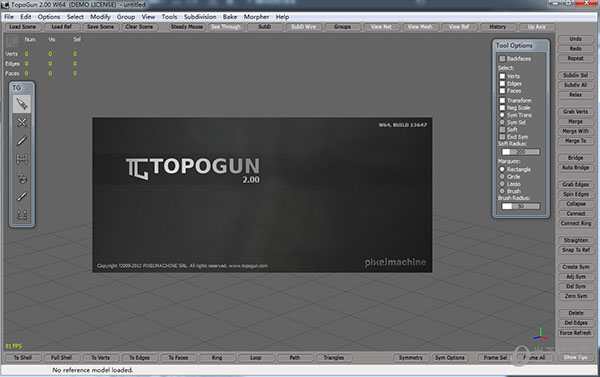This screenshot has height=377, width=600.
Task: Adjust the Brush Radius slider
Action: coord(521,206)
